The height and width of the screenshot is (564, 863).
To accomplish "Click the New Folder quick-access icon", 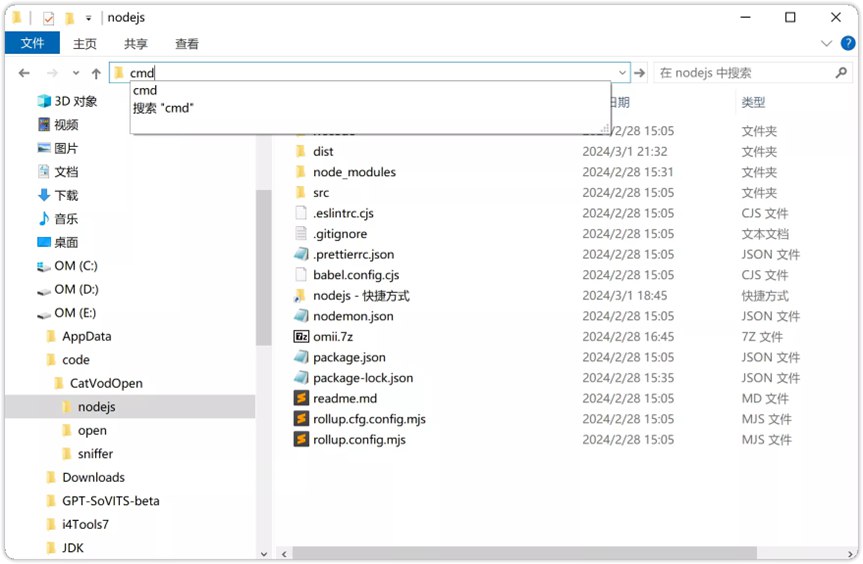I will 69,18.
